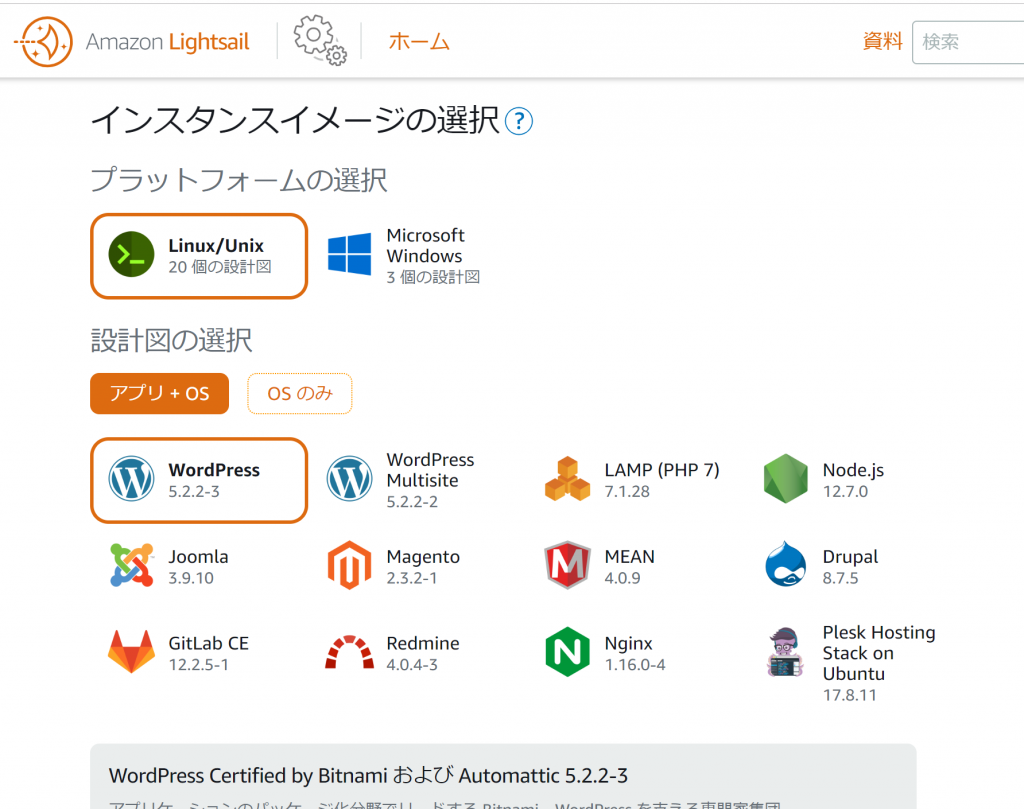Screen dimensions: 1024x809
Task: Choose the MEAN shield icon
Action: (x=568, y=565)
